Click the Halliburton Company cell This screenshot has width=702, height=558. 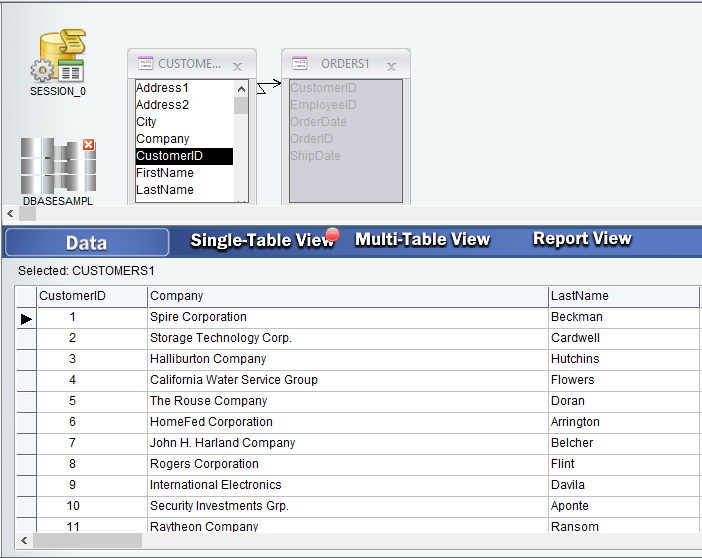208,359
